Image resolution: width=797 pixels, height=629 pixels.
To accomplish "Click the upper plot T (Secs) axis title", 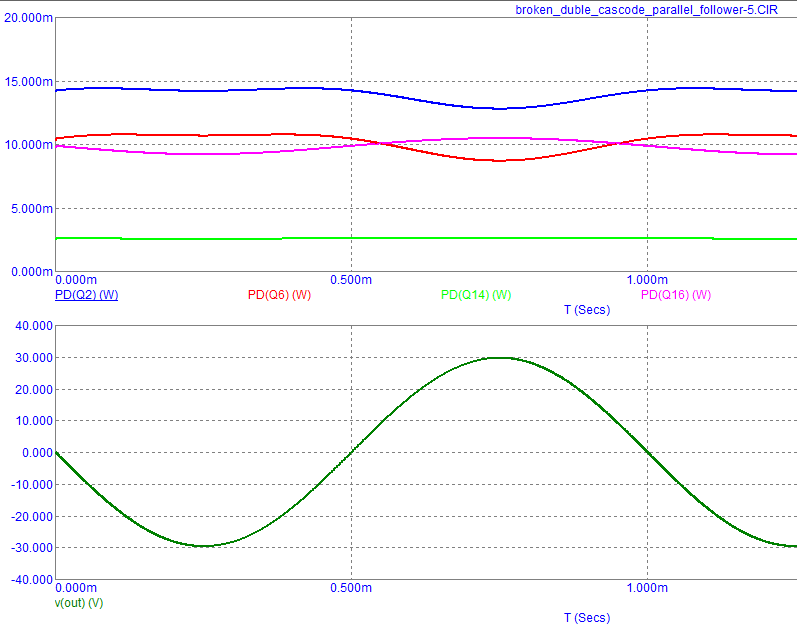I will [x=587, y=310].
